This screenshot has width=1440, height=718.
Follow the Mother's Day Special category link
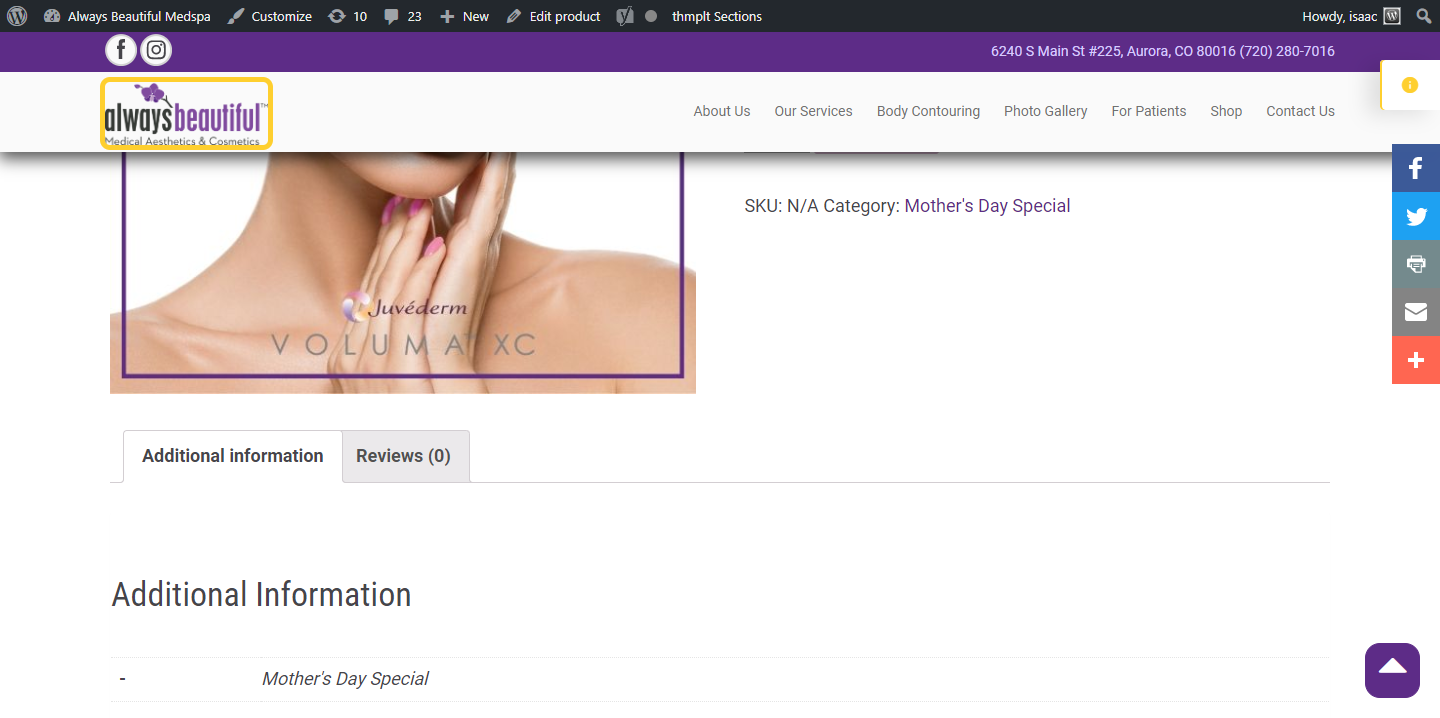[x=987, y=206]
